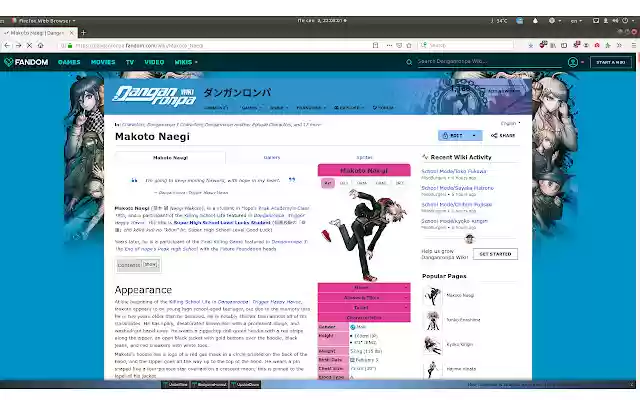Expand the Aliases & Titles infobox section

pyautogui.click(x=364, y=298)
